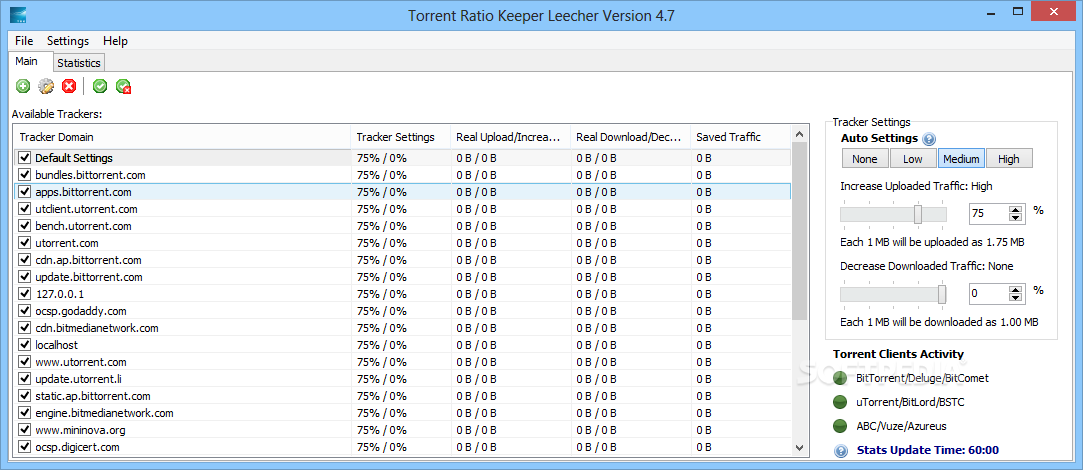Decrement the upload percentage spinner down arrow
This screenshot has width=1083, height=470.
tap(1015, 218)
